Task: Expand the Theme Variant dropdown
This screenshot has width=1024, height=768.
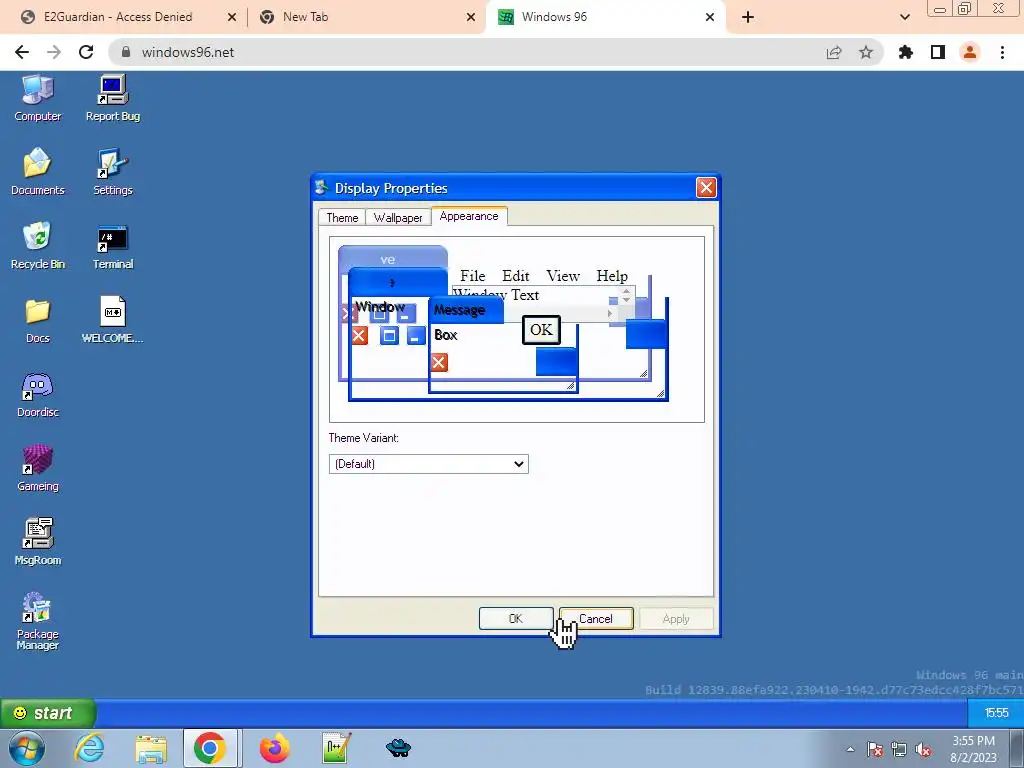Action: click(x=428, y=464)
